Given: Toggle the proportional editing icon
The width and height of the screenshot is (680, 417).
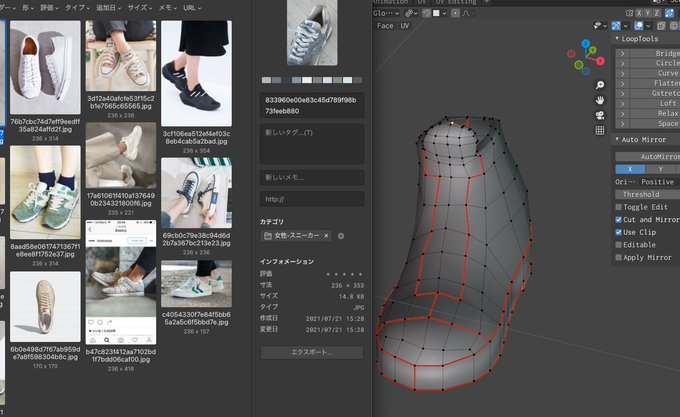Looking at the screenshot, I should pos(455,13).
